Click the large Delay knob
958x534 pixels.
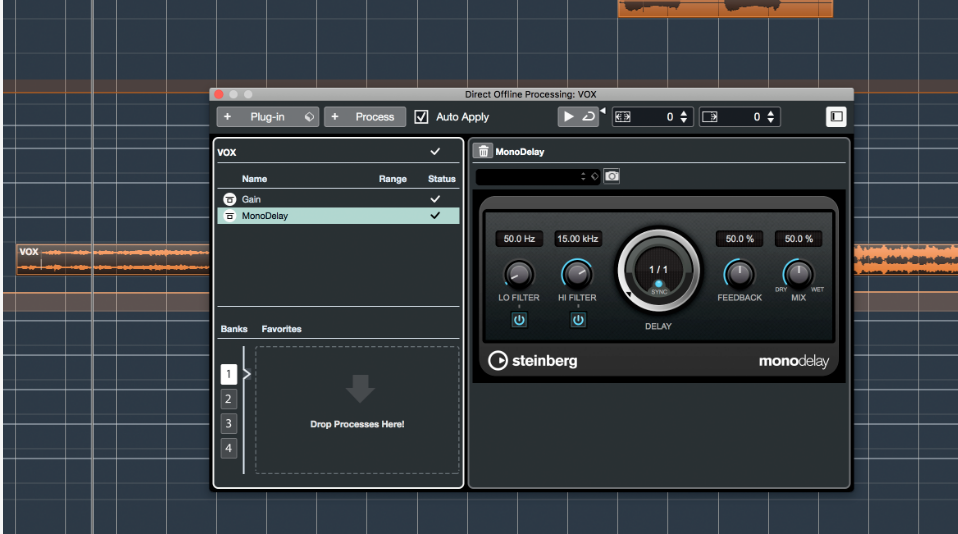(x=659, y=271)
